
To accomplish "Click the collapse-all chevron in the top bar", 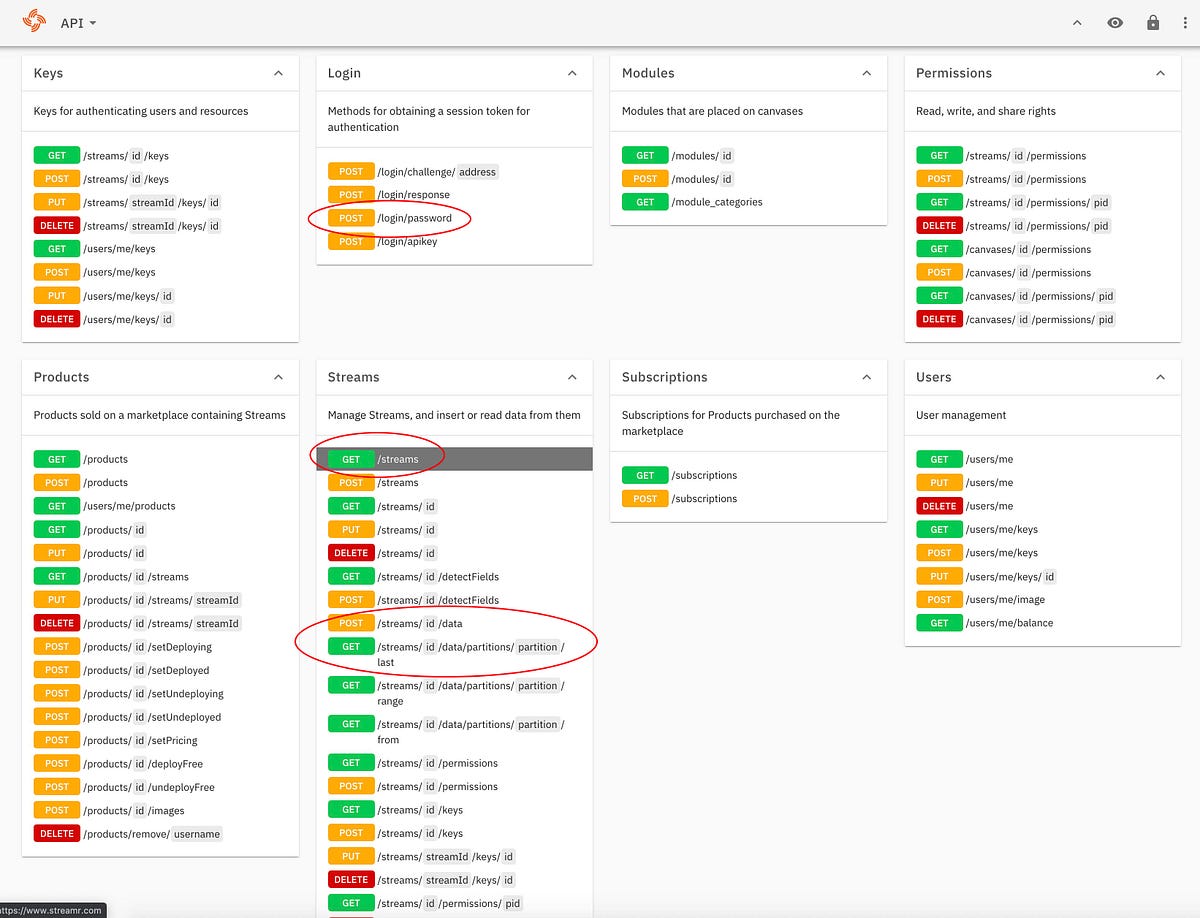I will point(1078,22).
